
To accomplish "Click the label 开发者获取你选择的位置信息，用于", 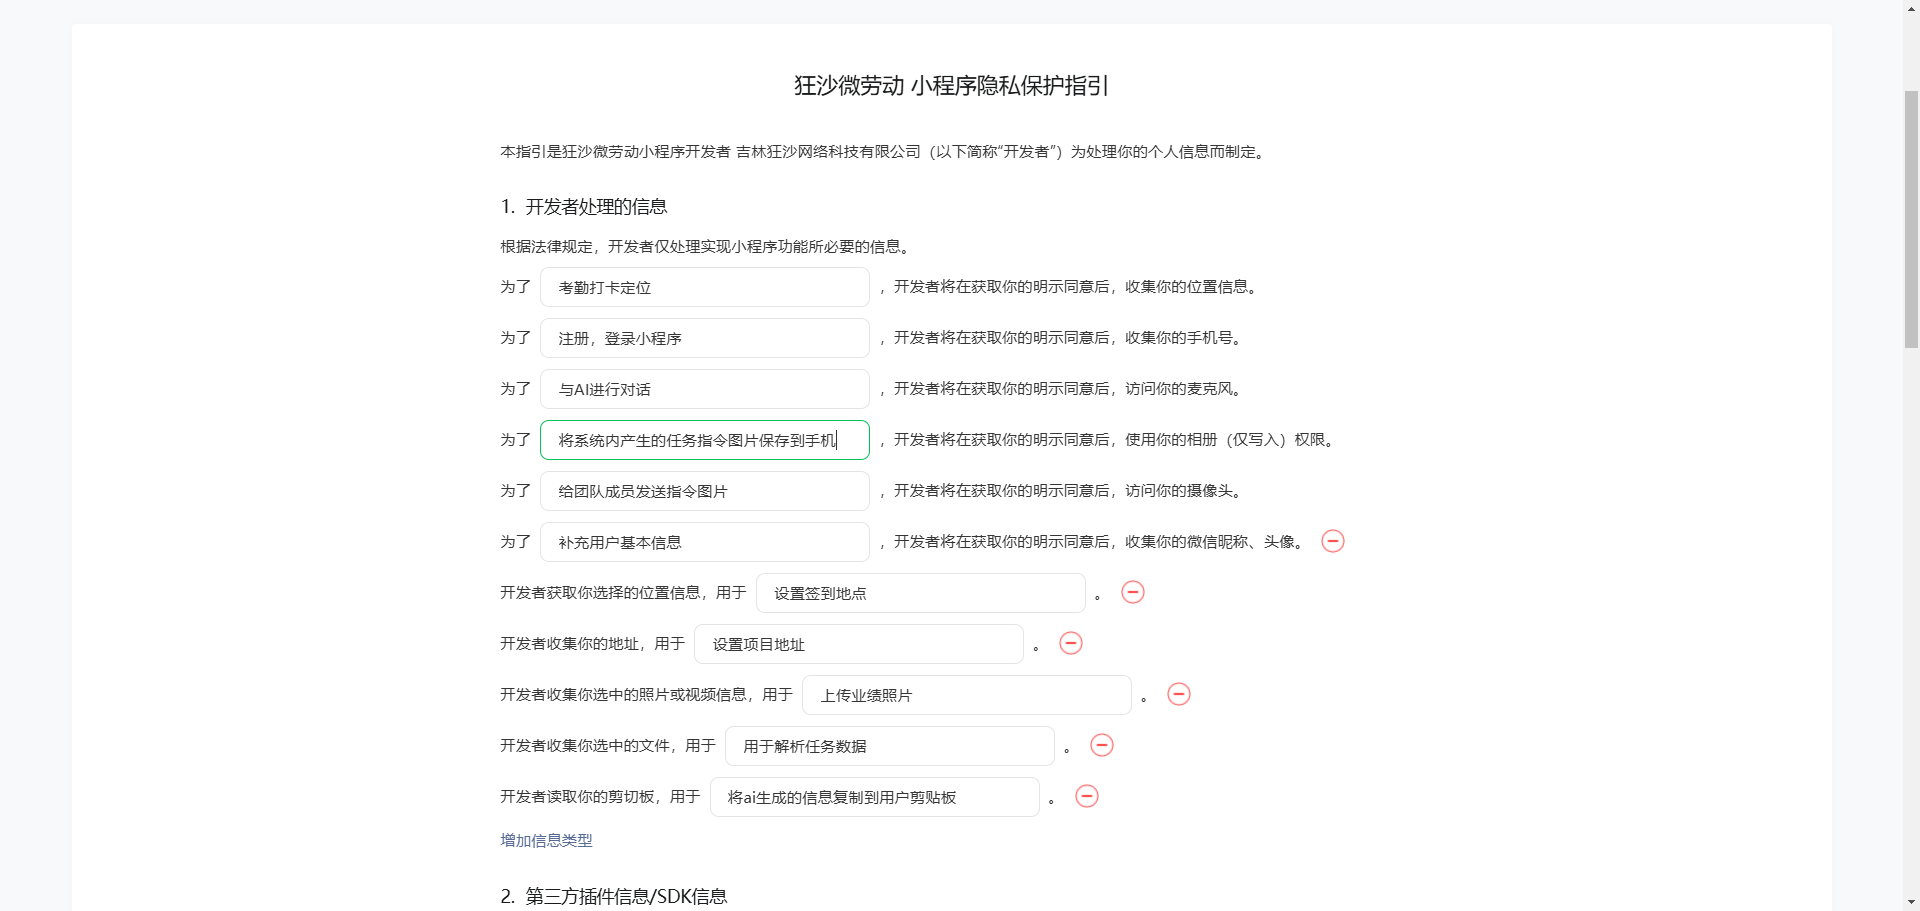I will click(623, 593).
